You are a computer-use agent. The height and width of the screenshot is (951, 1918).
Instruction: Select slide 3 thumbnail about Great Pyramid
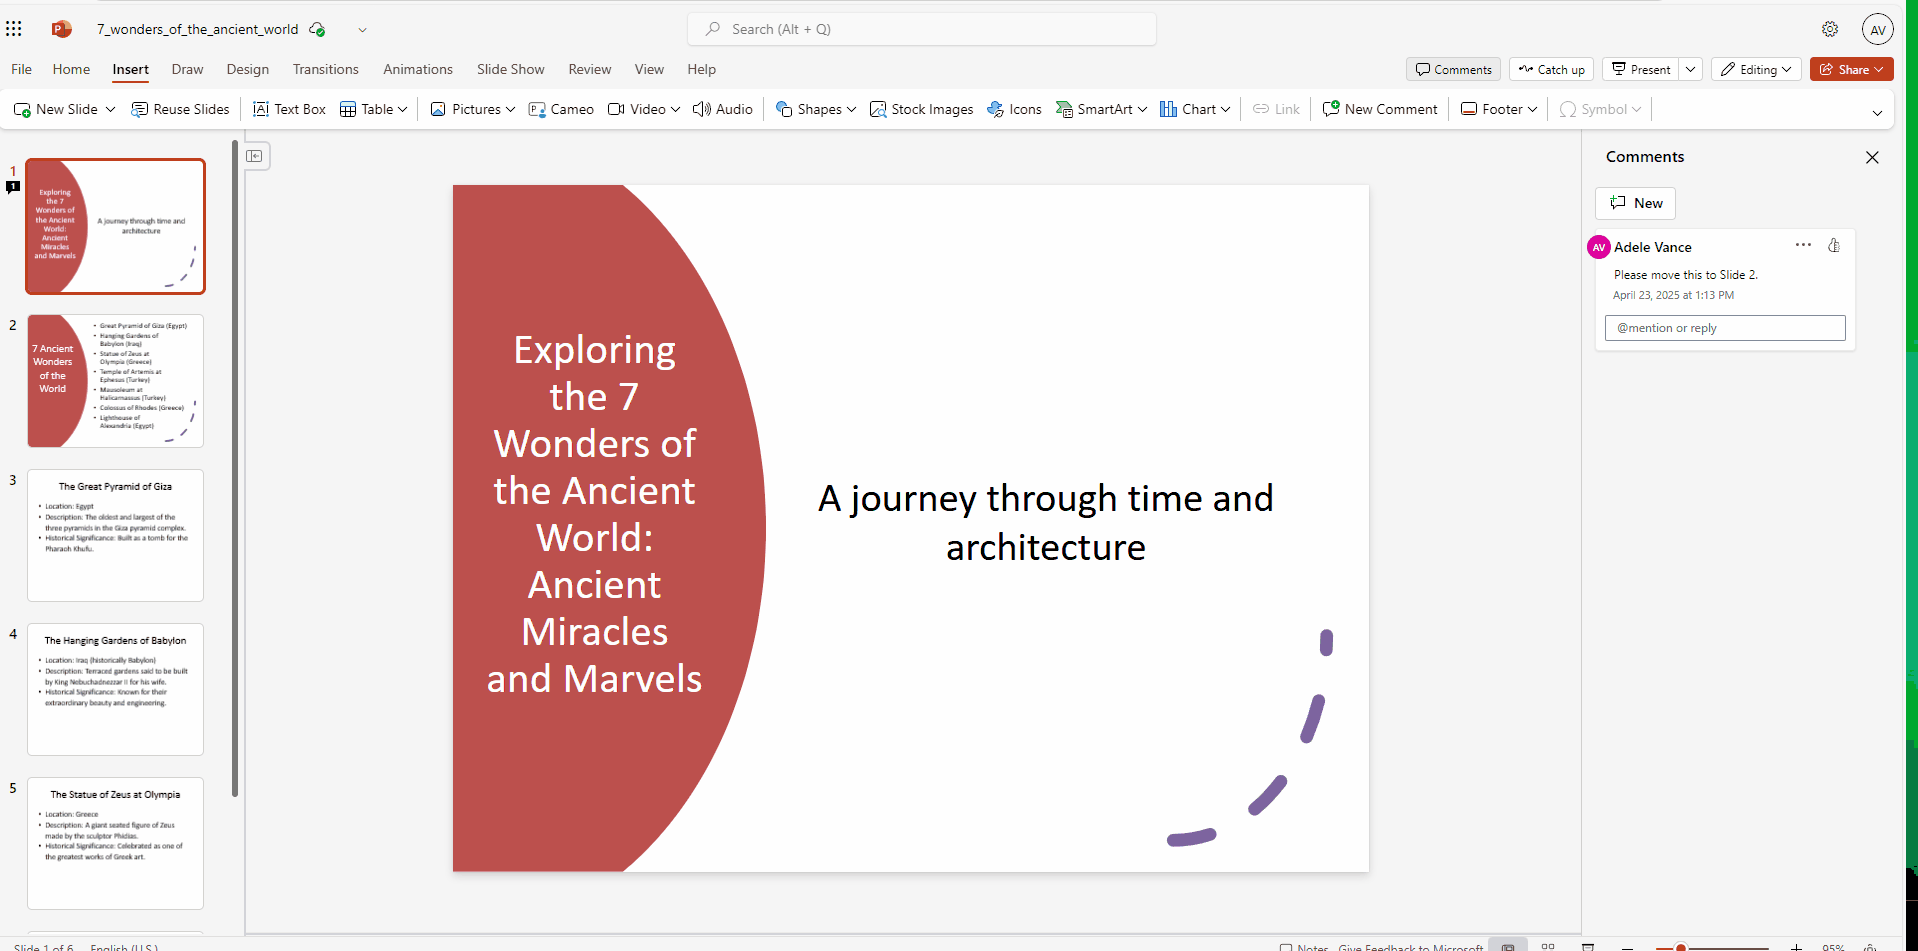115,535
